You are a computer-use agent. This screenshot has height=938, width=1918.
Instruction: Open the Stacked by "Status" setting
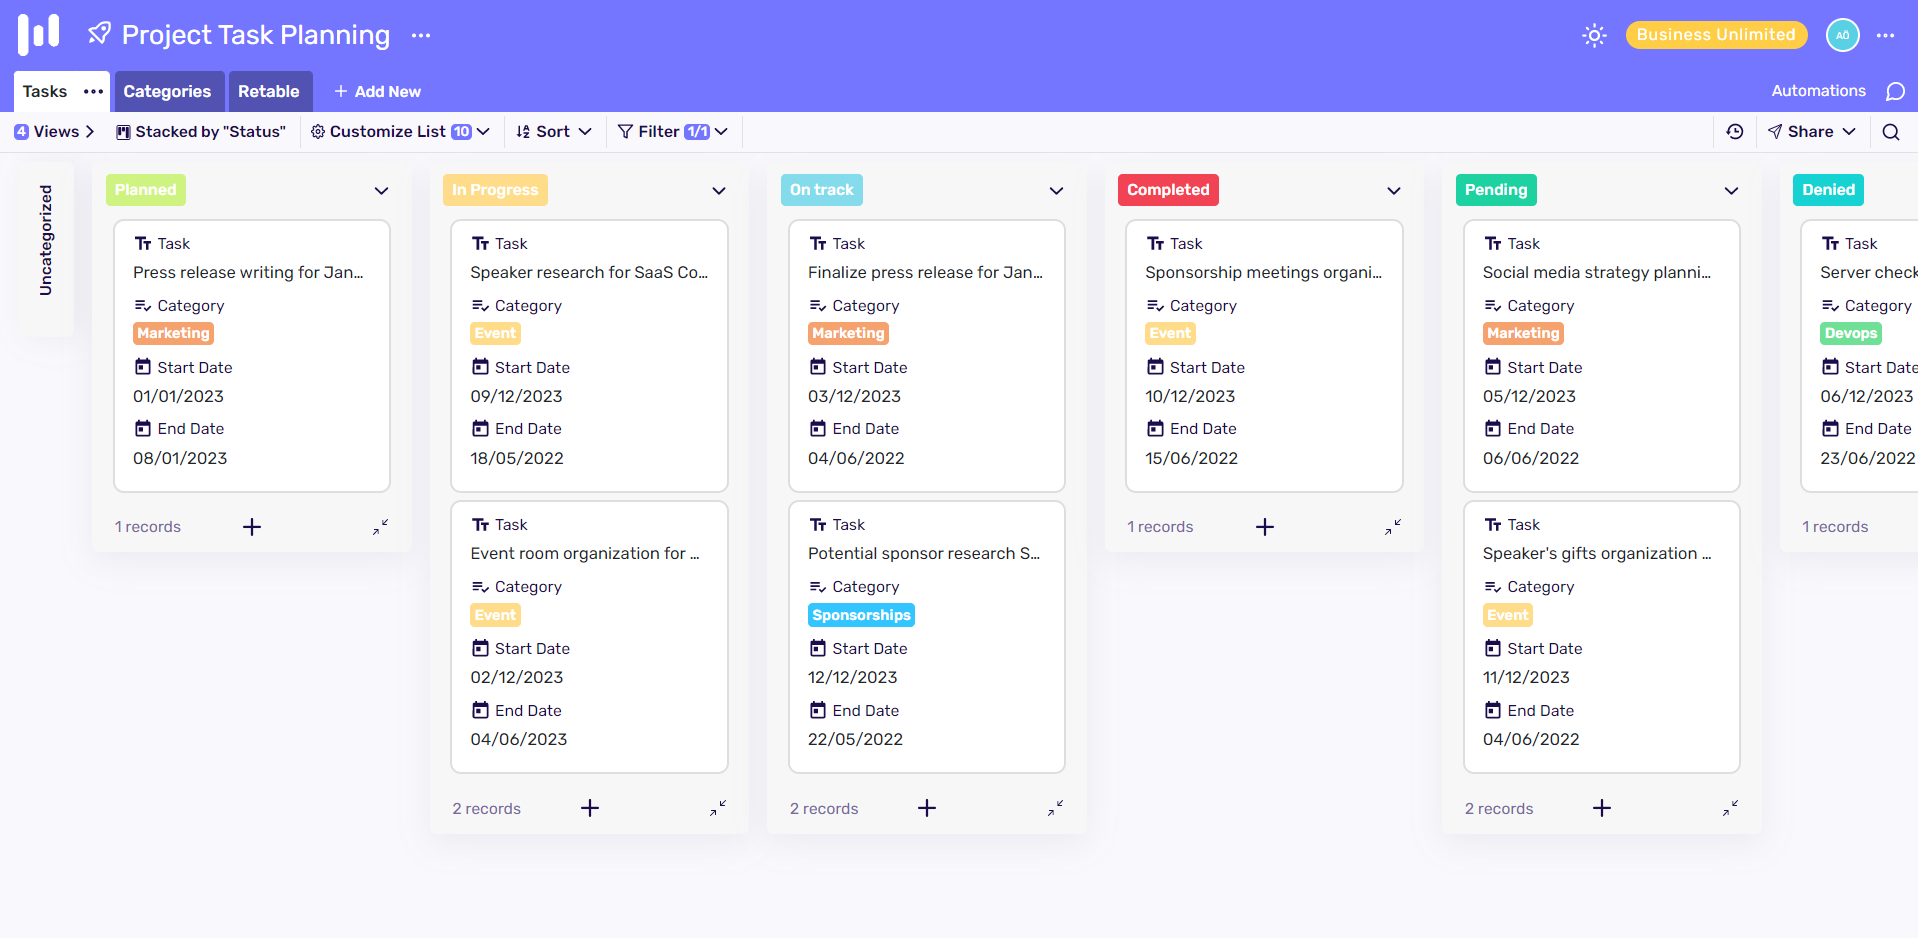point(201,132)
